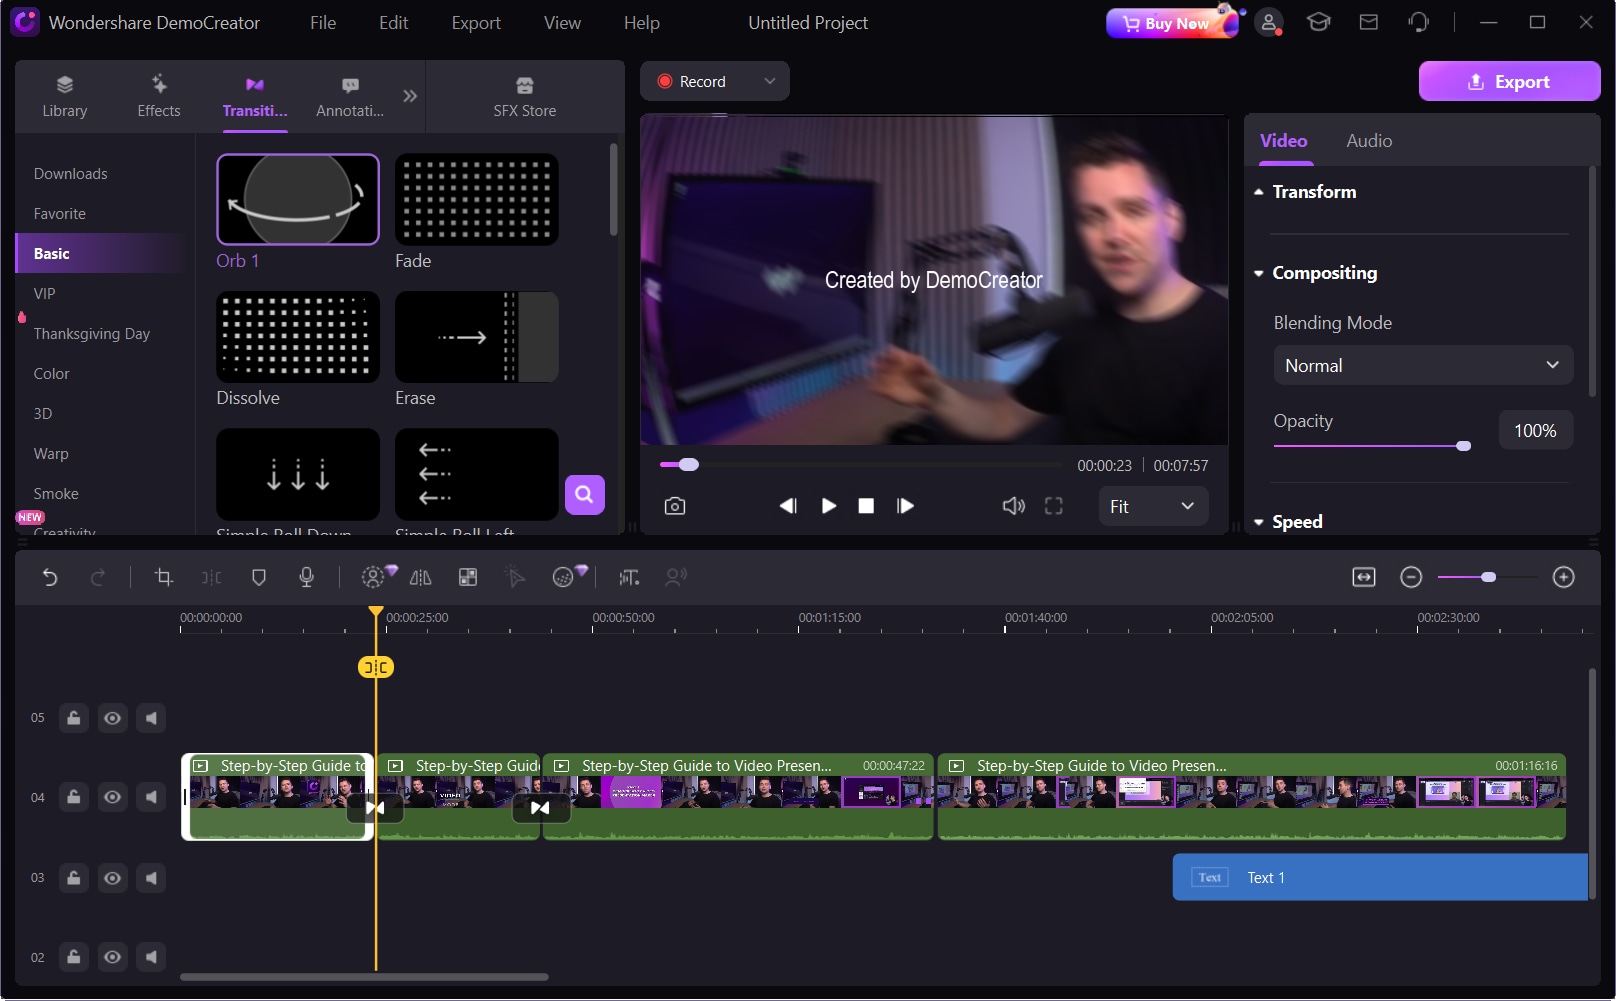Hide track 04 using eye icon

[x=113, y=797]
